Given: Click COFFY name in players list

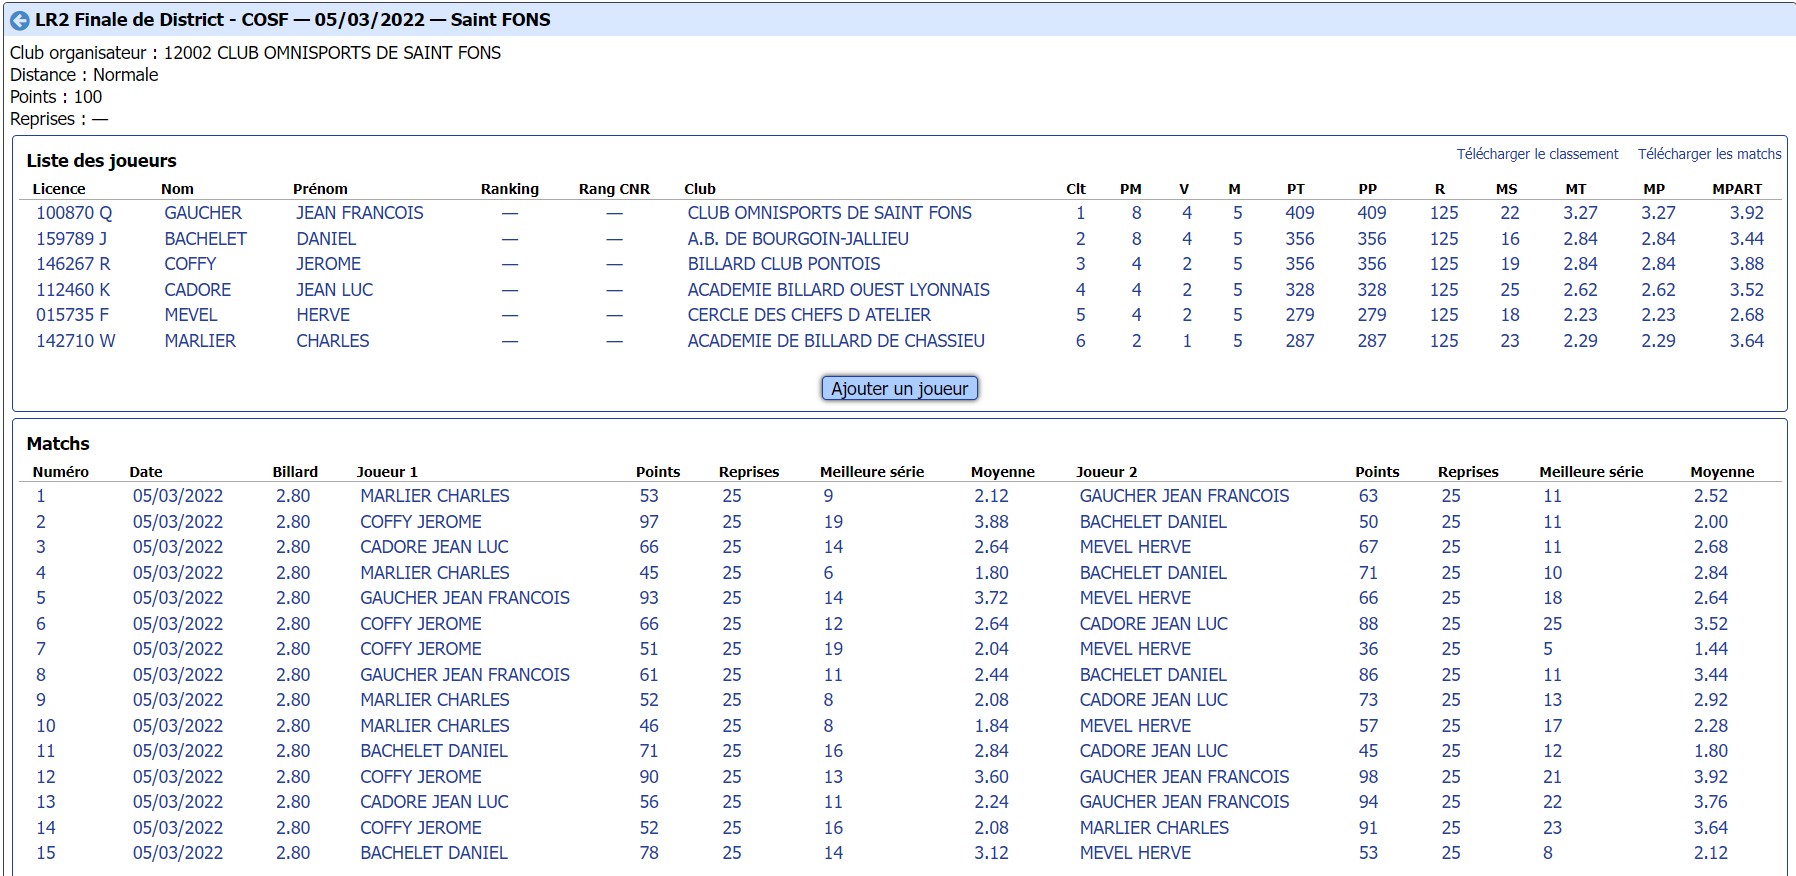Looking at the screenshot, I should pyautogui.click(x=190, y=264).
